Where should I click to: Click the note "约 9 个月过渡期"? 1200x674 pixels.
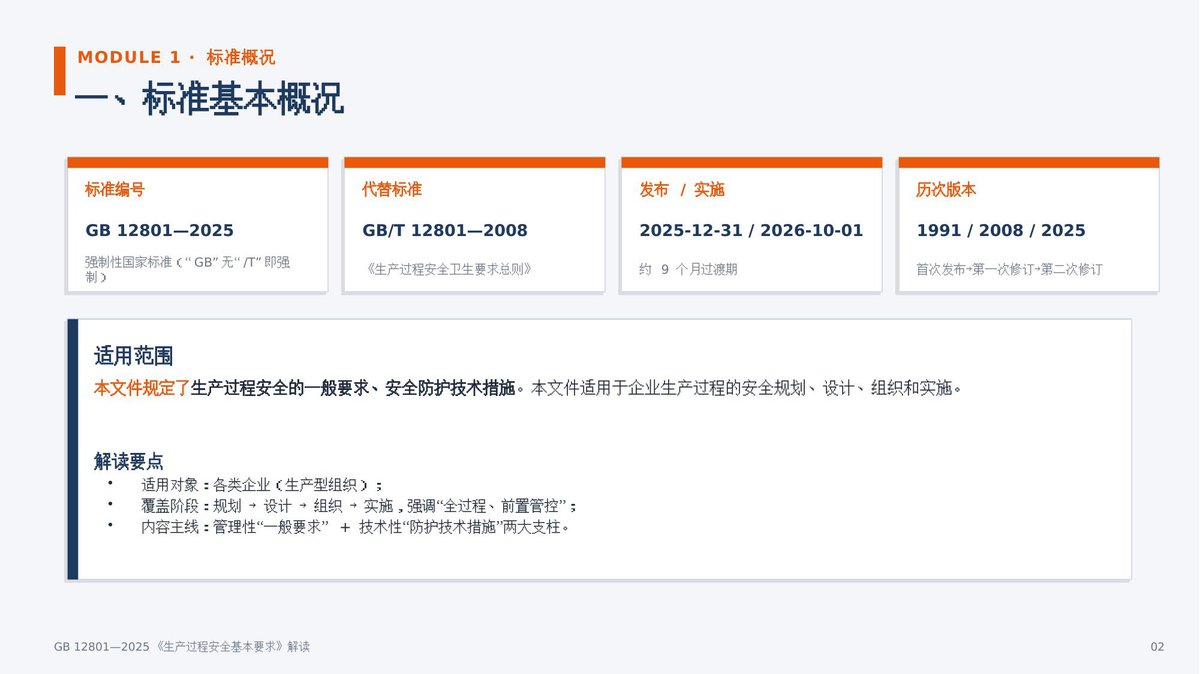(x=688, y=269)
